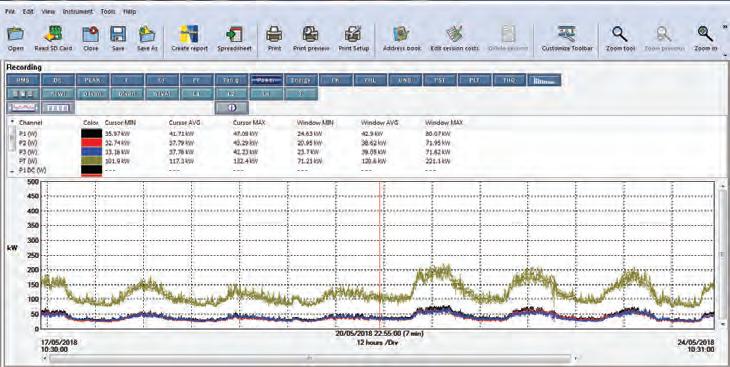
Task: Click the 12 hours /Div label
Action: coord(377,343)
